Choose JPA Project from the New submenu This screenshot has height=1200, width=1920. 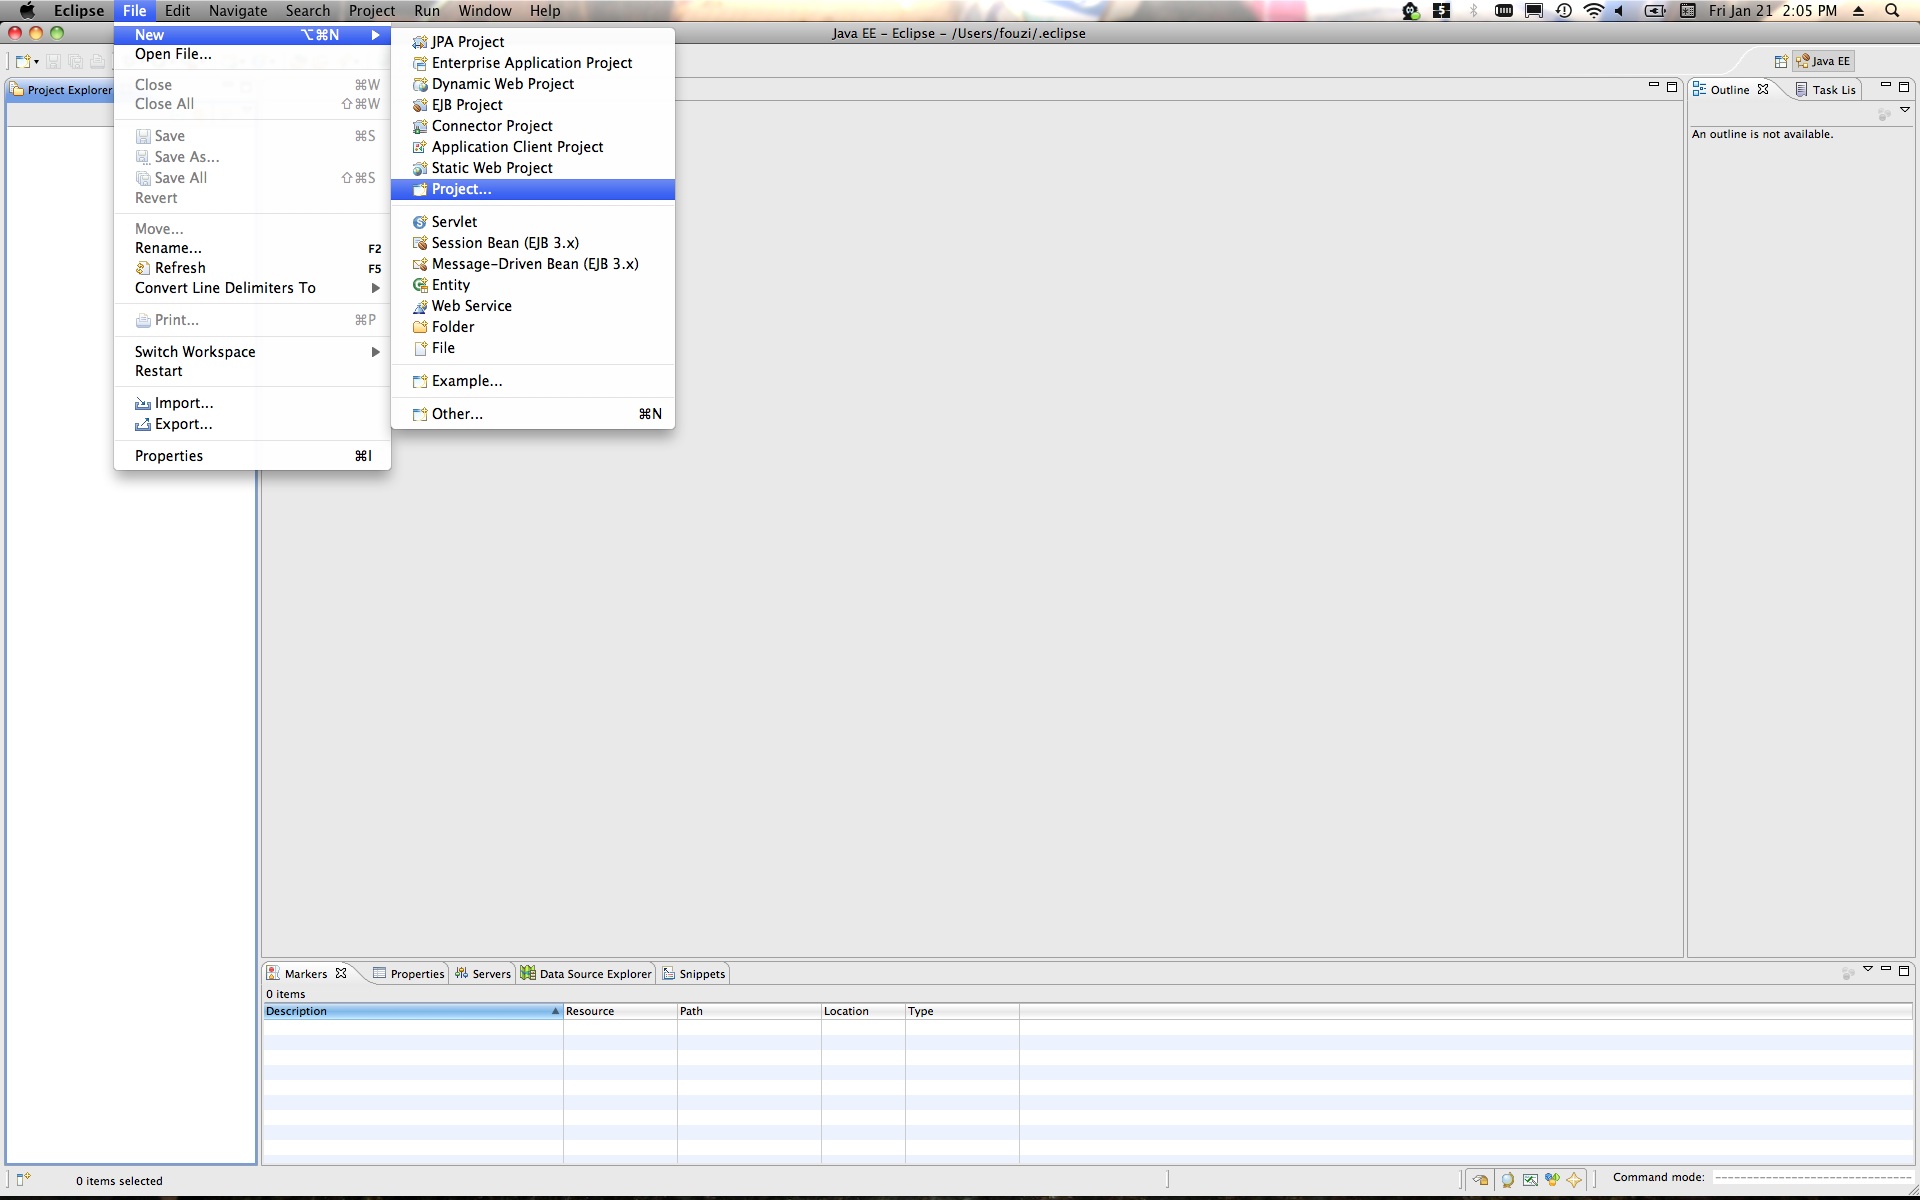click(532, 42)
